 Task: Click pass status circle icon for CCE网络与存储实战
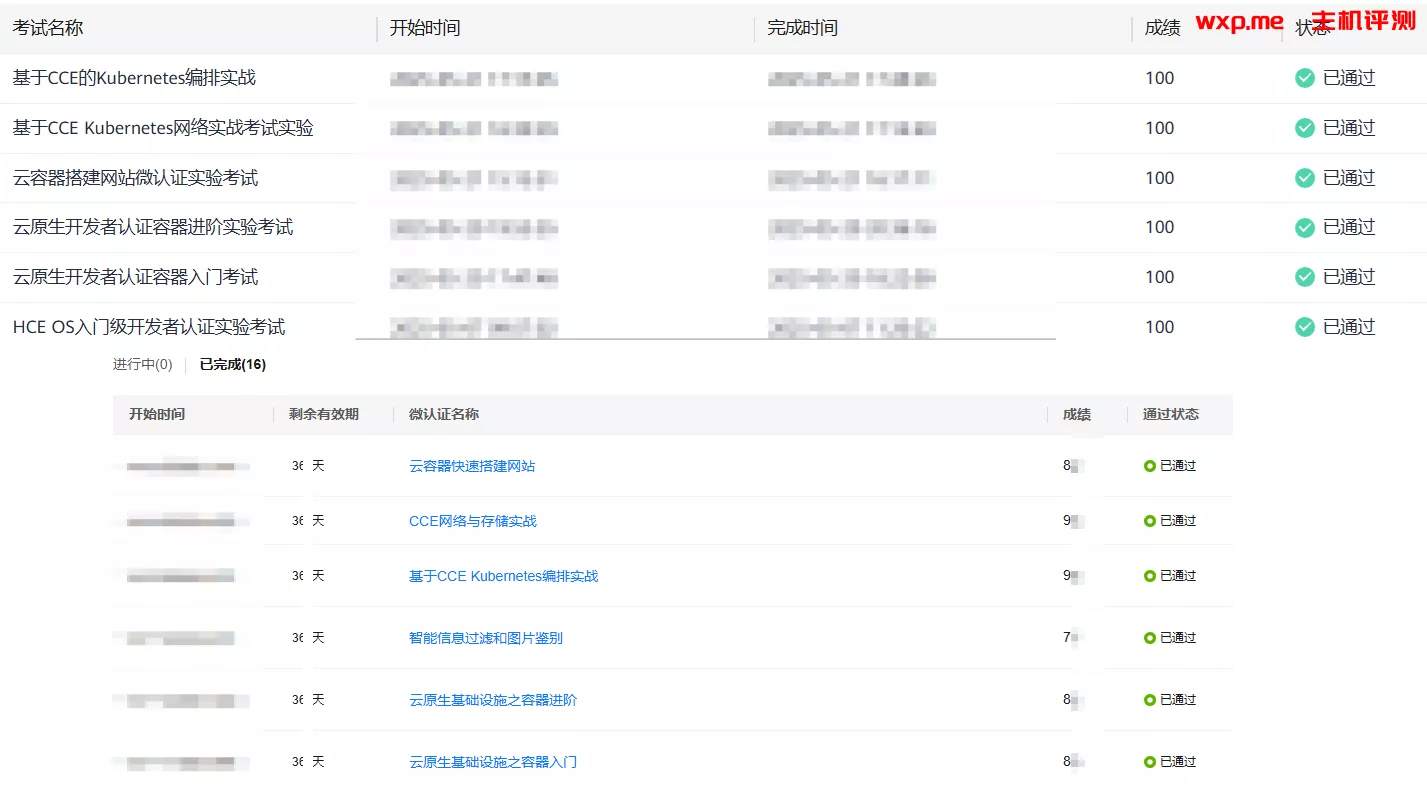pyautogui.click(x=1150, y=521)
